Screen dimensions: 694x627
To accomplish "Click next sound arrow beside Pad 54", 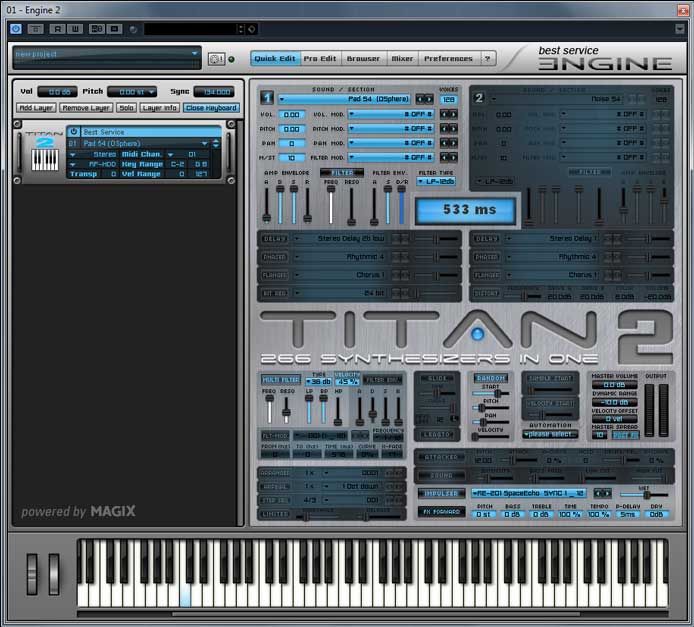I will click(428, 99).
